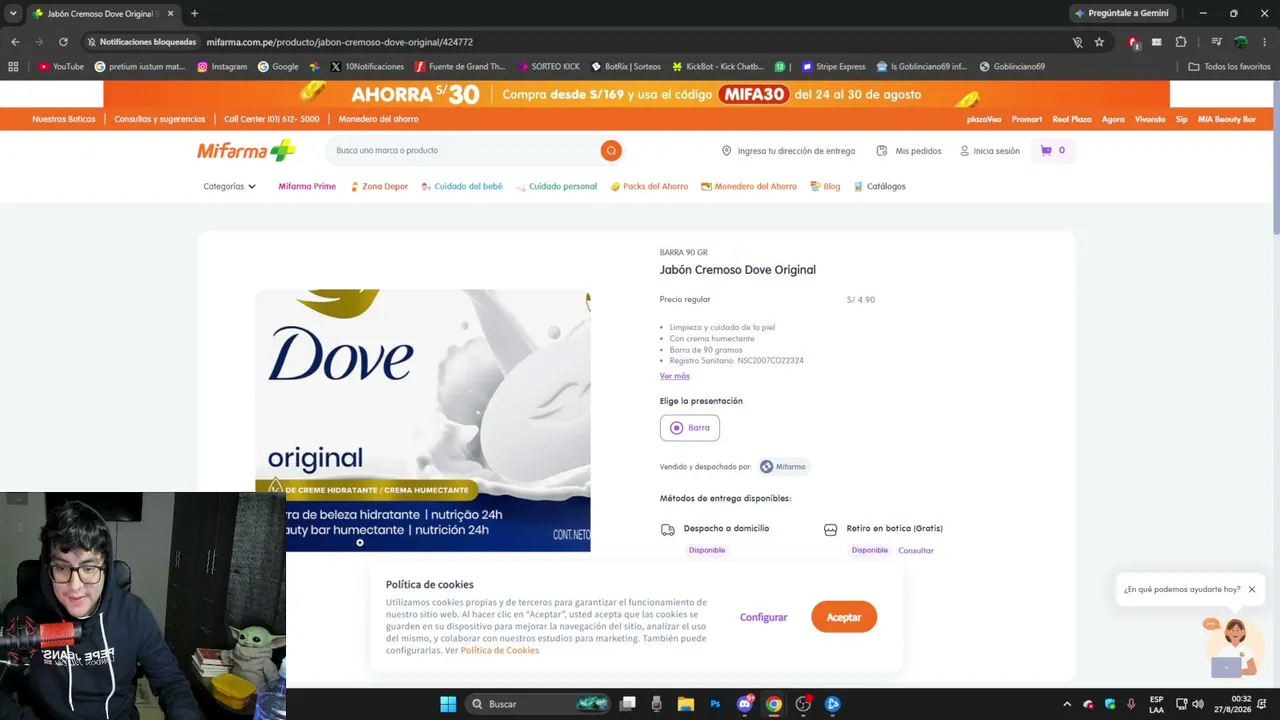Open Consultas y sugerencias link

click(x=160, y=119)
